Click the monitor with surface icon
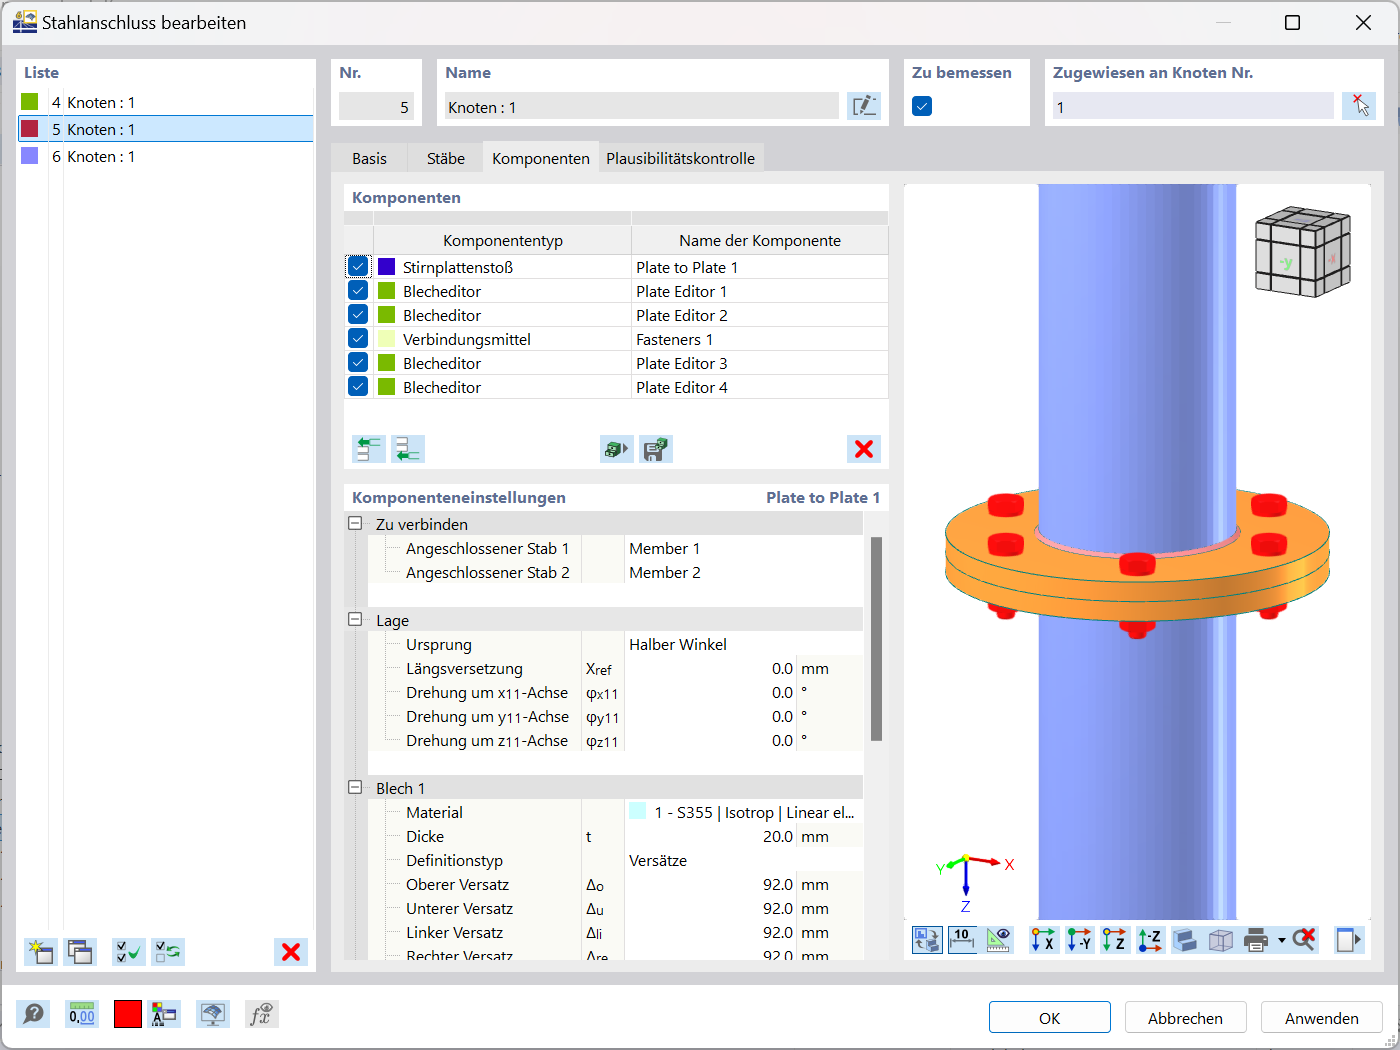This screenshot has width=1400, height=1050. pyautogui.click(x=212, y=1015)
